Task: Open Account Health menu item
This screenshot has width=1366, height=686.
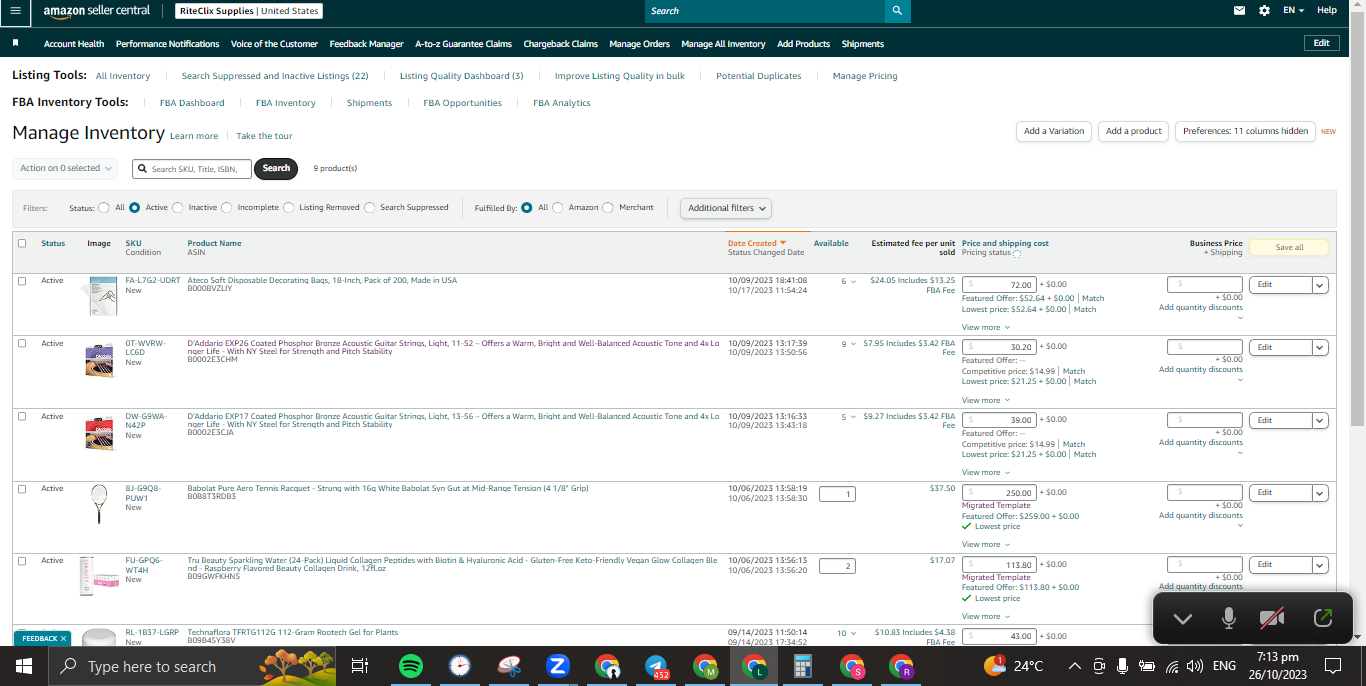Action: [74, 44]
